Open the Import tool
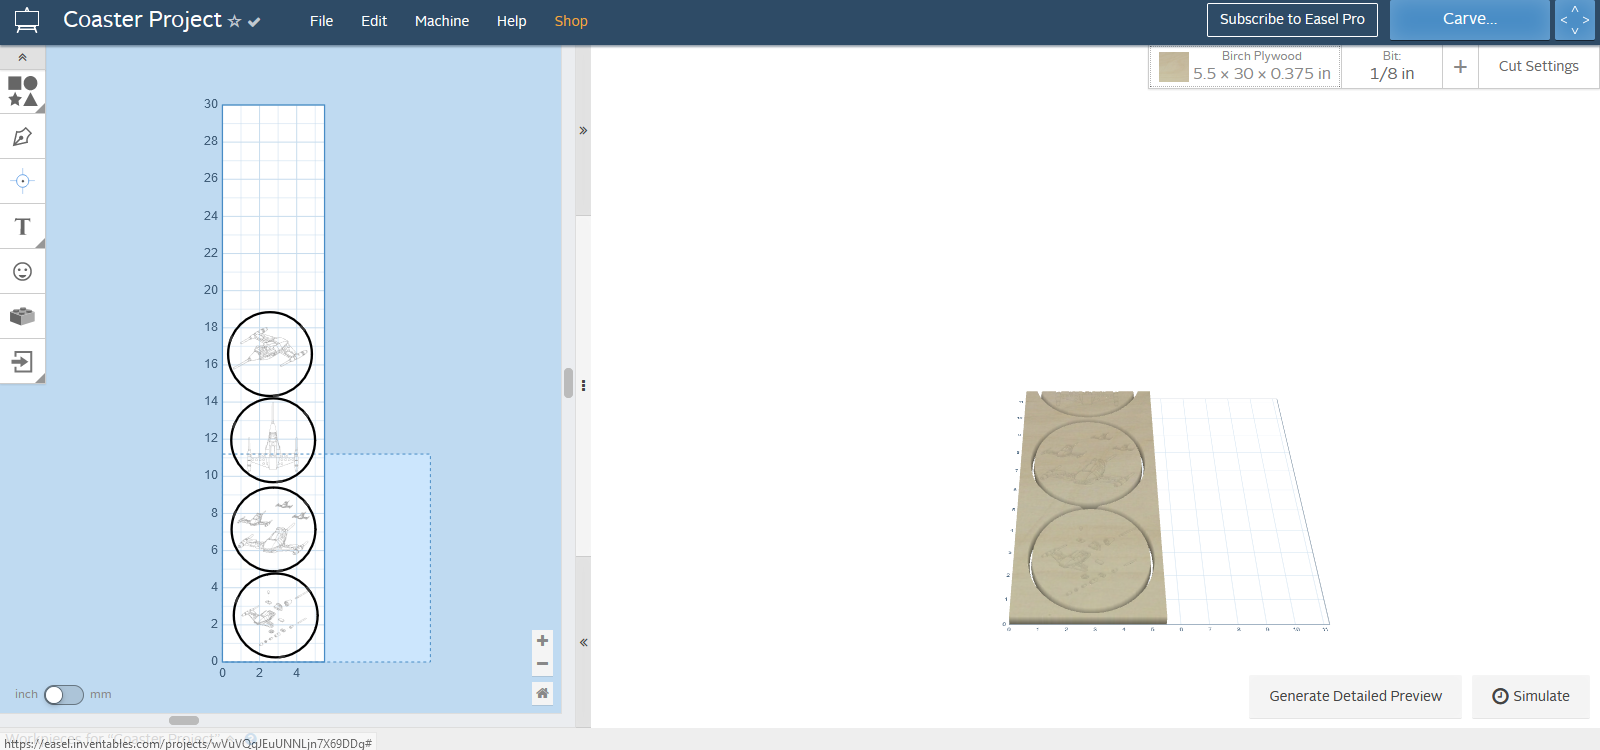Screen dimensions: 1600x750 coord(22,361)
